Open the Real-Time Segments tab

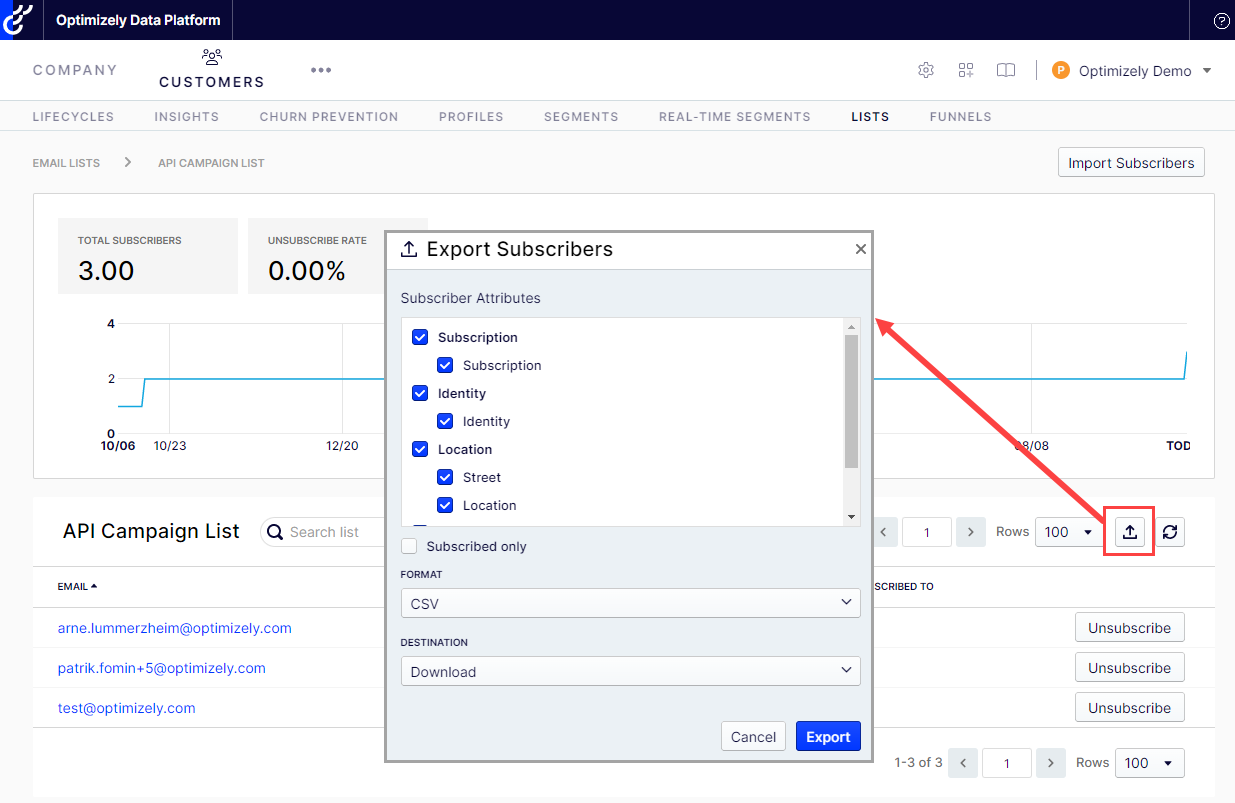735,117
